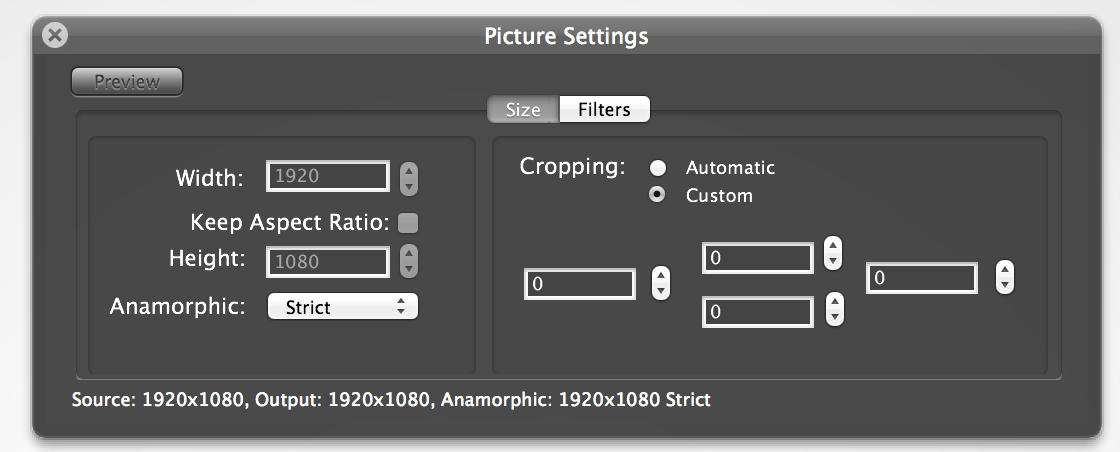Viewport: 1120px width, 452px height.
Task: Switch to the Size tab
Action: coord(523,109)
